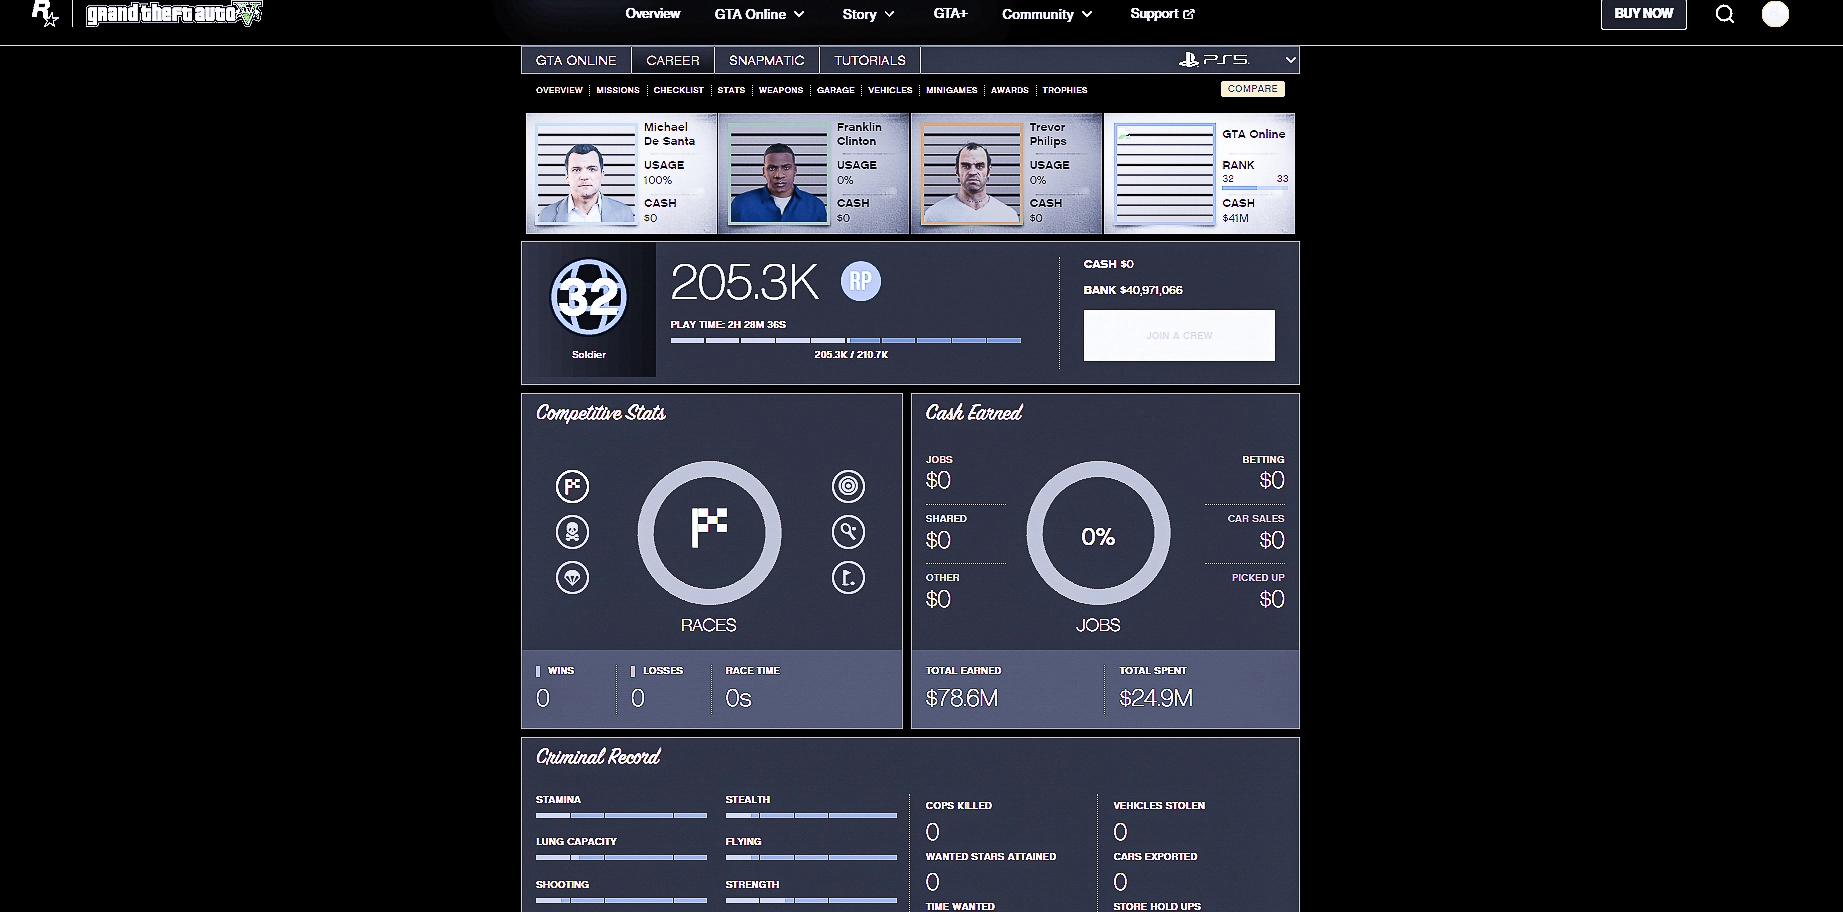
Task: Expand the Community navigation menu
Action: click(x=1047, y=14)
